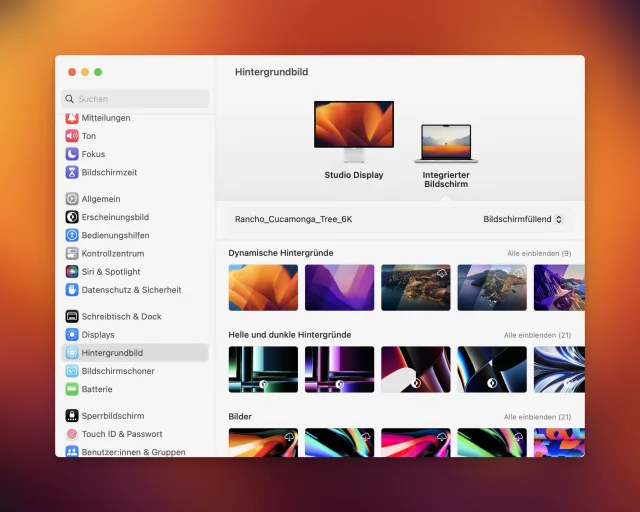Select the Batterie icon in sidebar
640x512 pixels.
tap(72, 389)
